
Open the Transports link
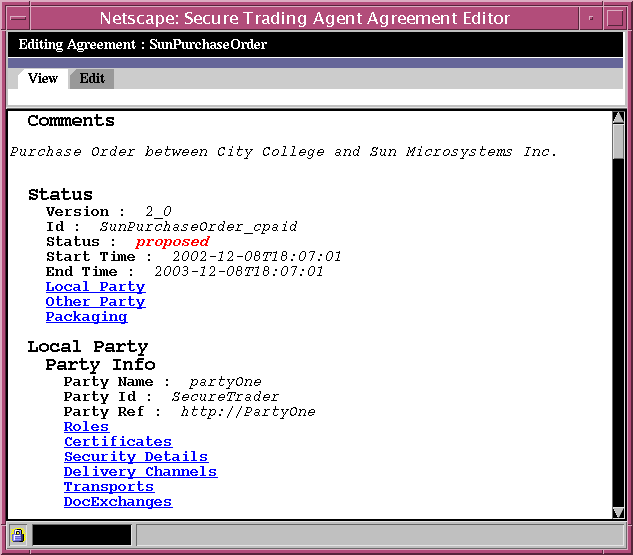click(109, 487)
